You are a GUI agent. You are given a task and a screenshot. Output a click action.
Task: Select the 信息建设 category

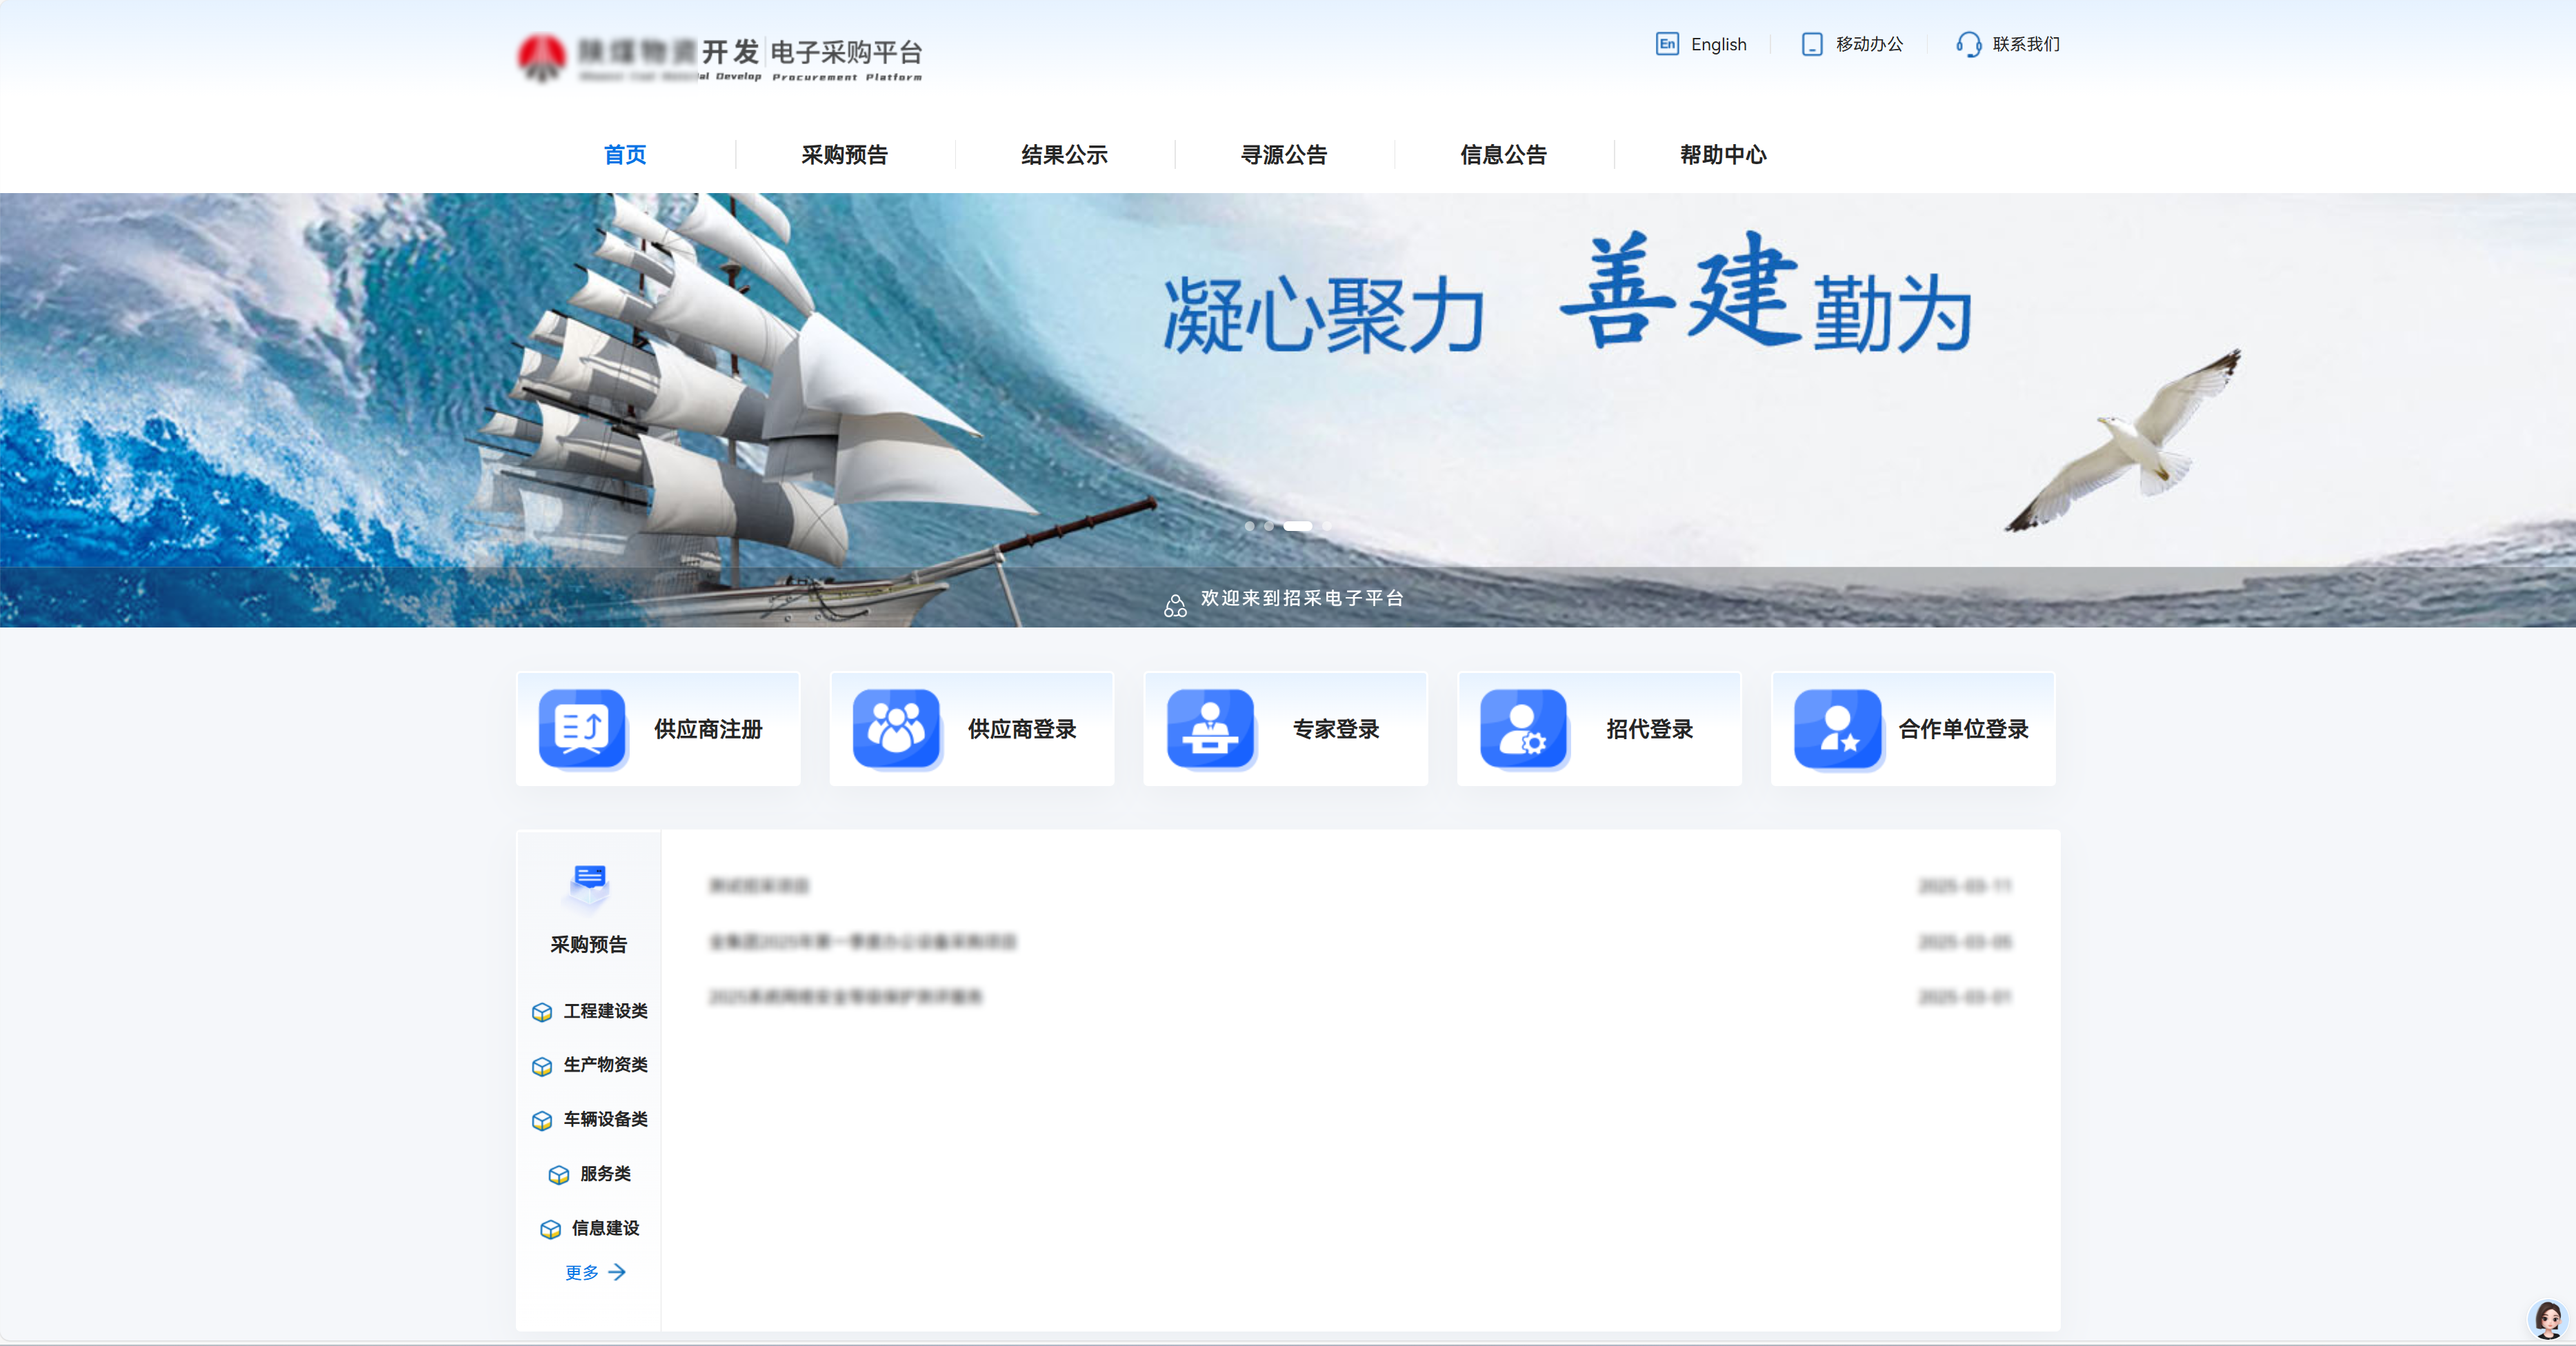pyautogui.click(x=605, y=1228)
